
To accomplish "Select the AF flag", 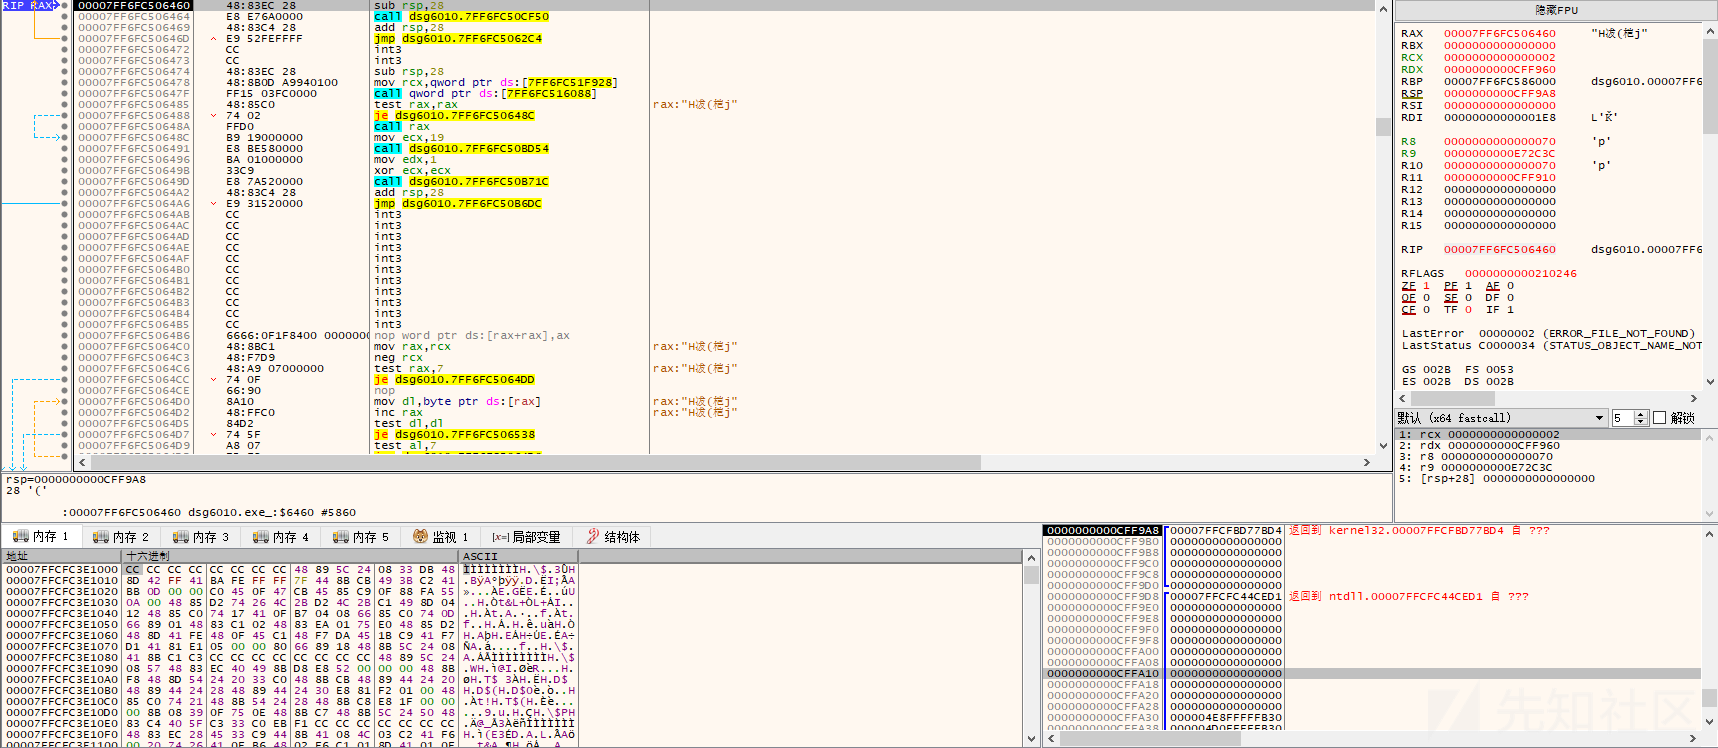I will pos(1492,286).
